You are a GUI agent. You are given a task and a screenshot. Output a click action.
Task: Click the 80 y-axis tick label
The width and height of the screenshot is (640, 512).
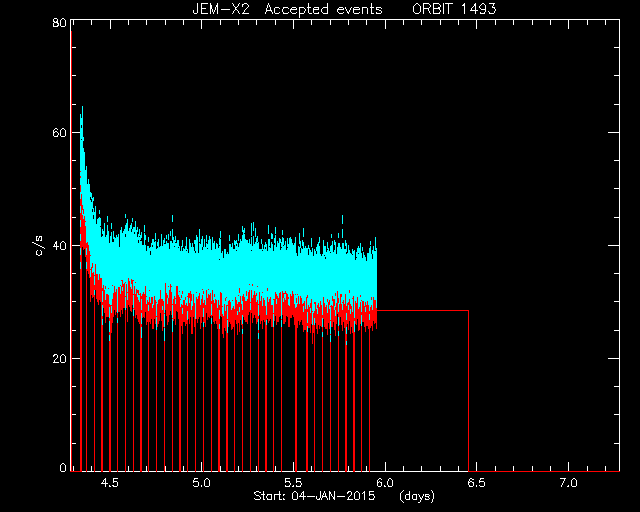pos(60,23)
